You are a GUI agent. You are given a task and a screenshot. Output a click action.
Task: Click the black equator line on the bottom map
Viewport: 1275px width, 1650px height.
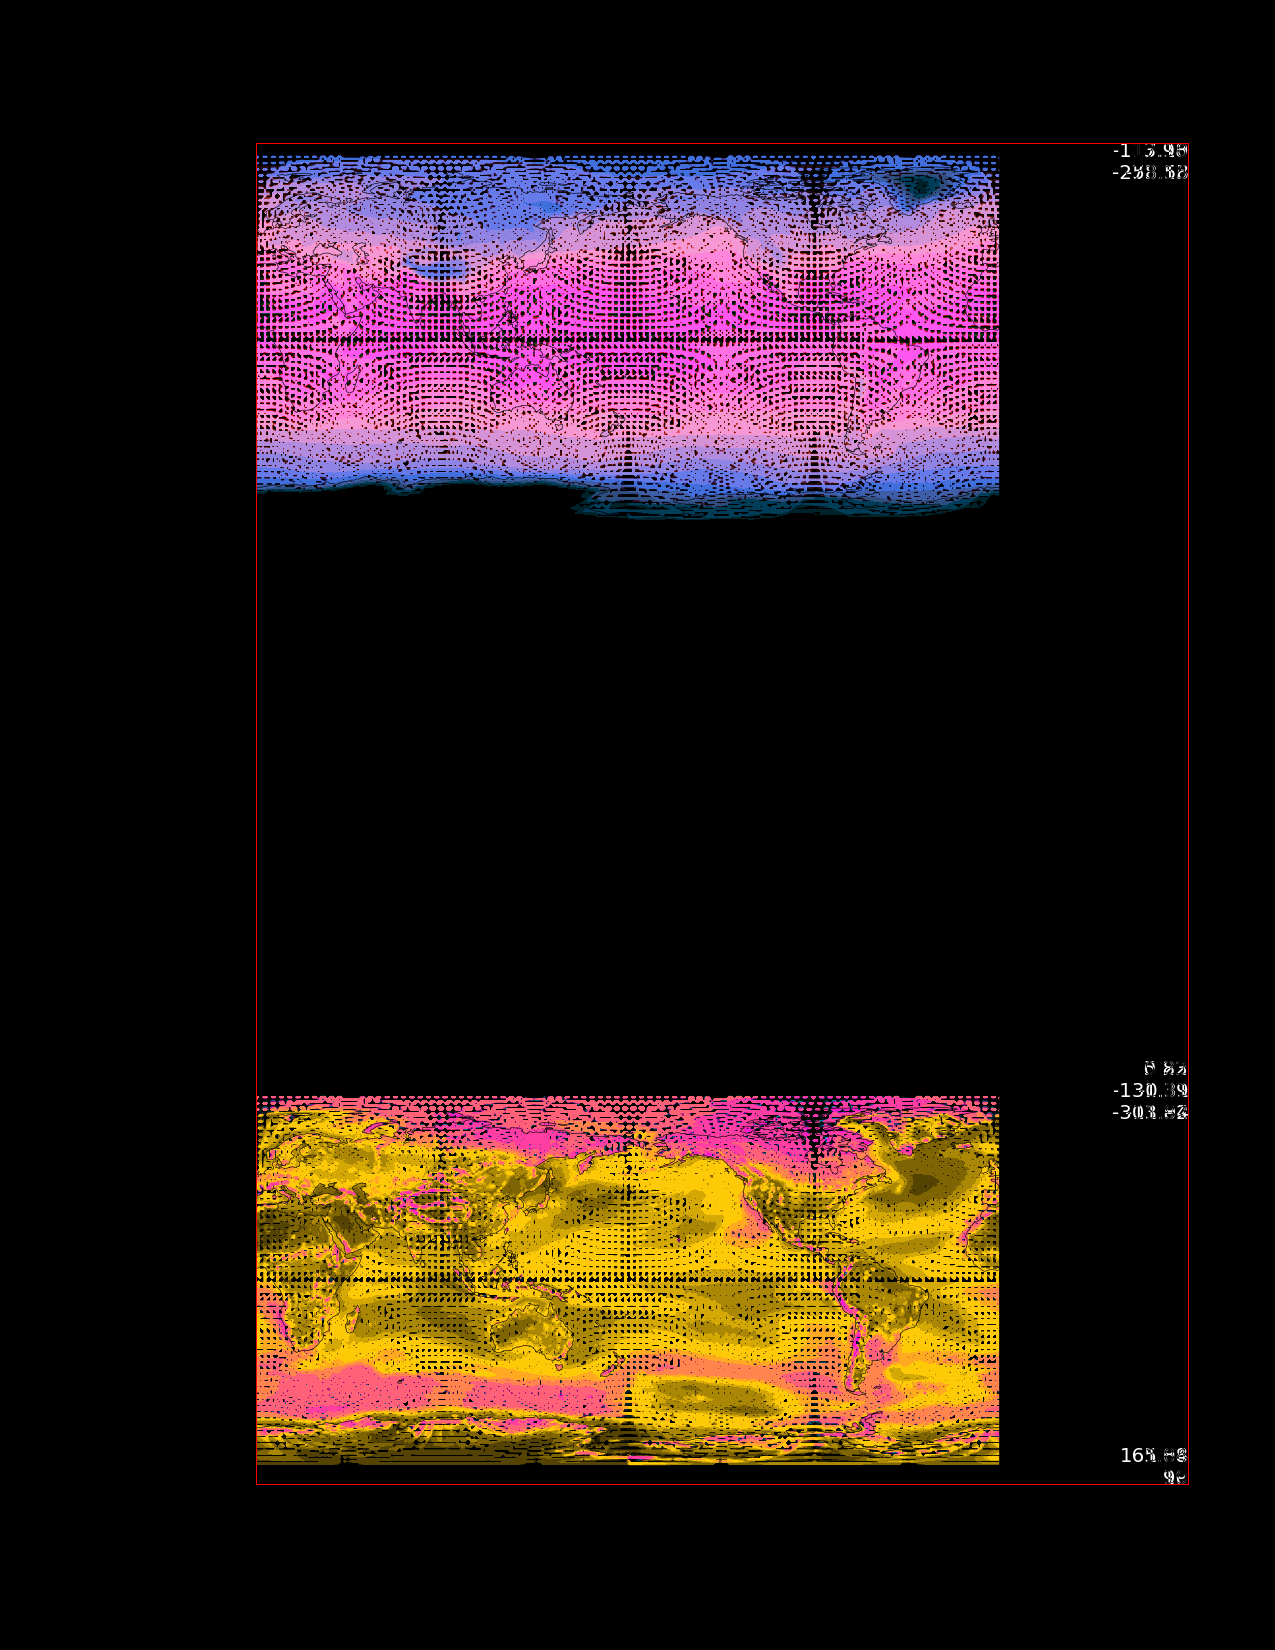tap(627, 1279)
